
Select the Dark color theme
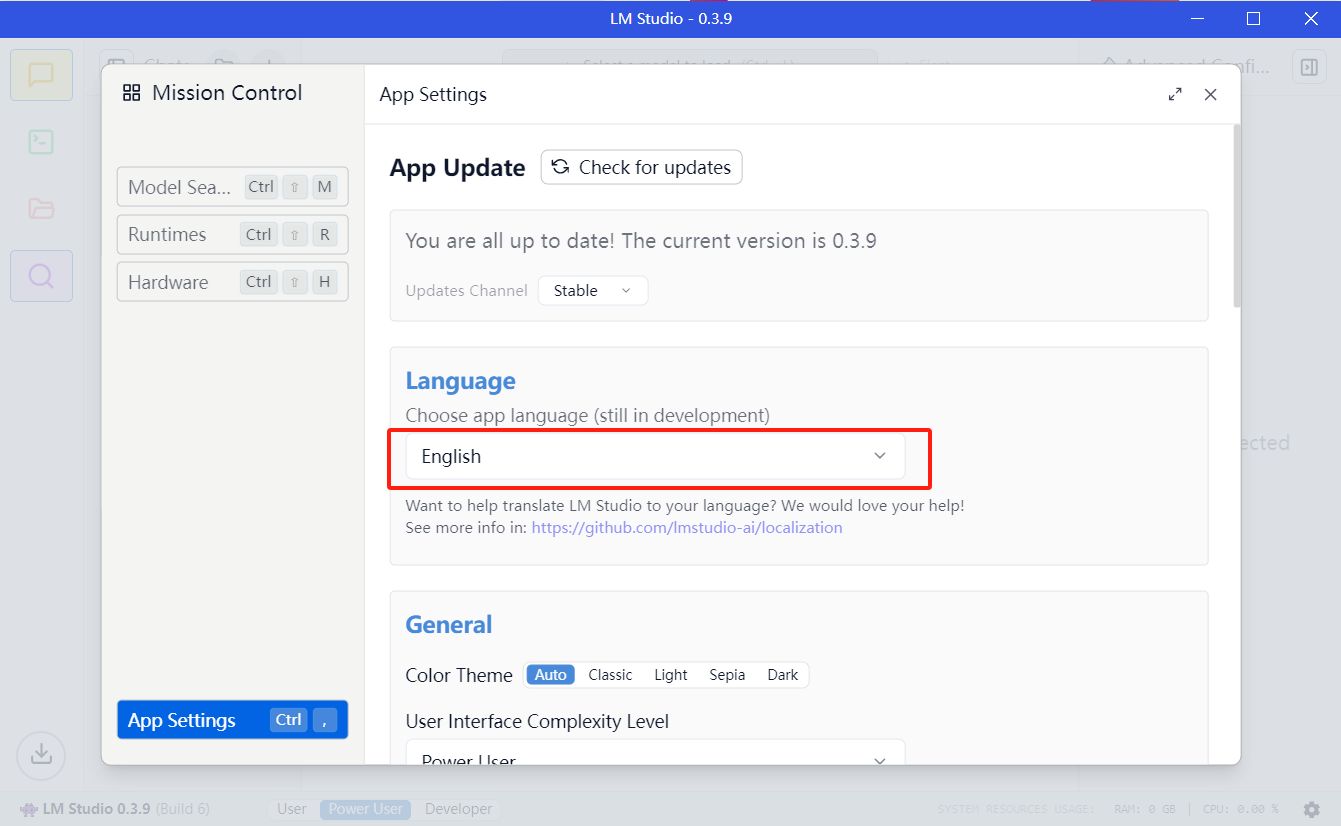pyautogui.click(x=783, y=675)
